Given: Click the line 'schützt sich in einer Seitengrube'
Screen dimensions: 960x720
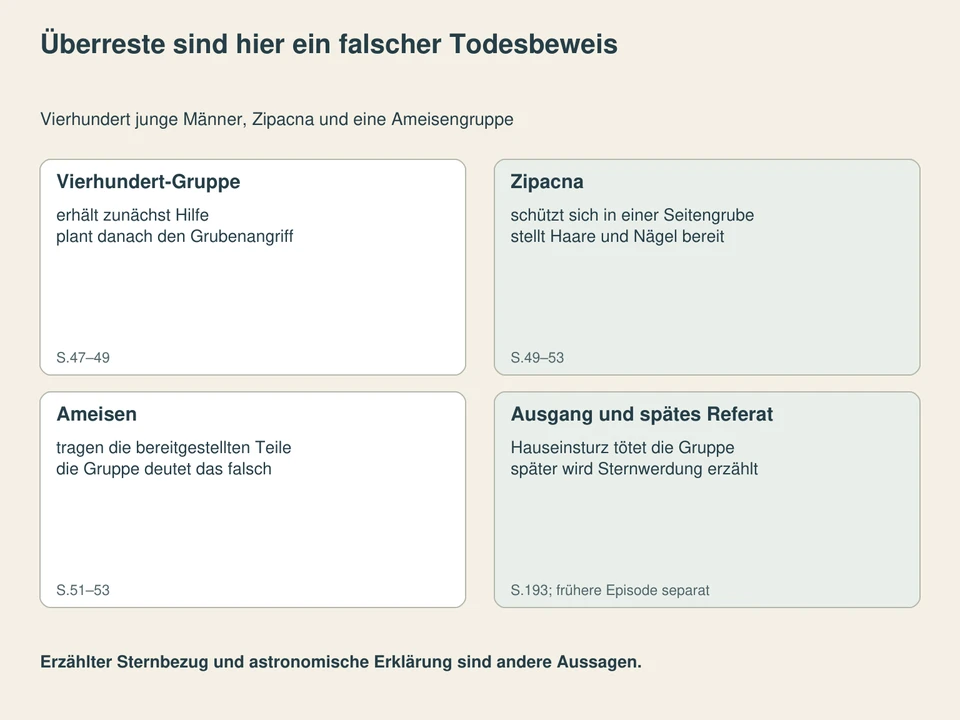Looking at the screenshot, I should (632, 215).
